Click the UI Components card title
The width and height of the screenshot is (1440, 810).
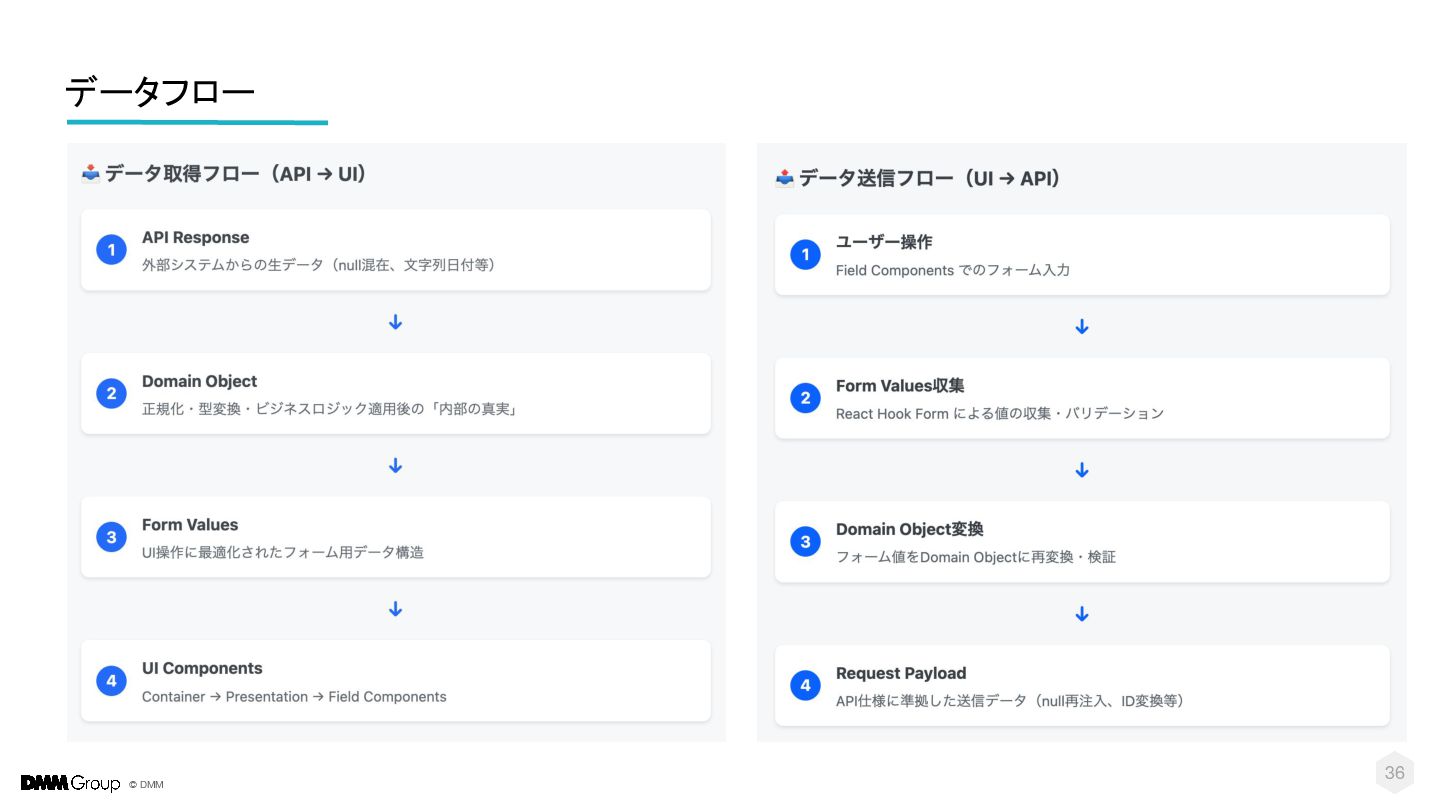[x=202, y=668]
